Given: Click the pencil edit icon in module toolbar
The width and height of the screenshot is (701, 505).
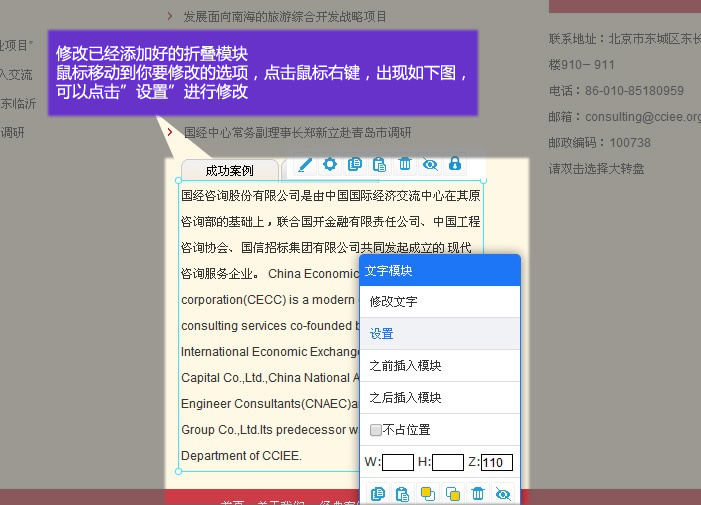Looking at the screenshot, I should 305,164.
